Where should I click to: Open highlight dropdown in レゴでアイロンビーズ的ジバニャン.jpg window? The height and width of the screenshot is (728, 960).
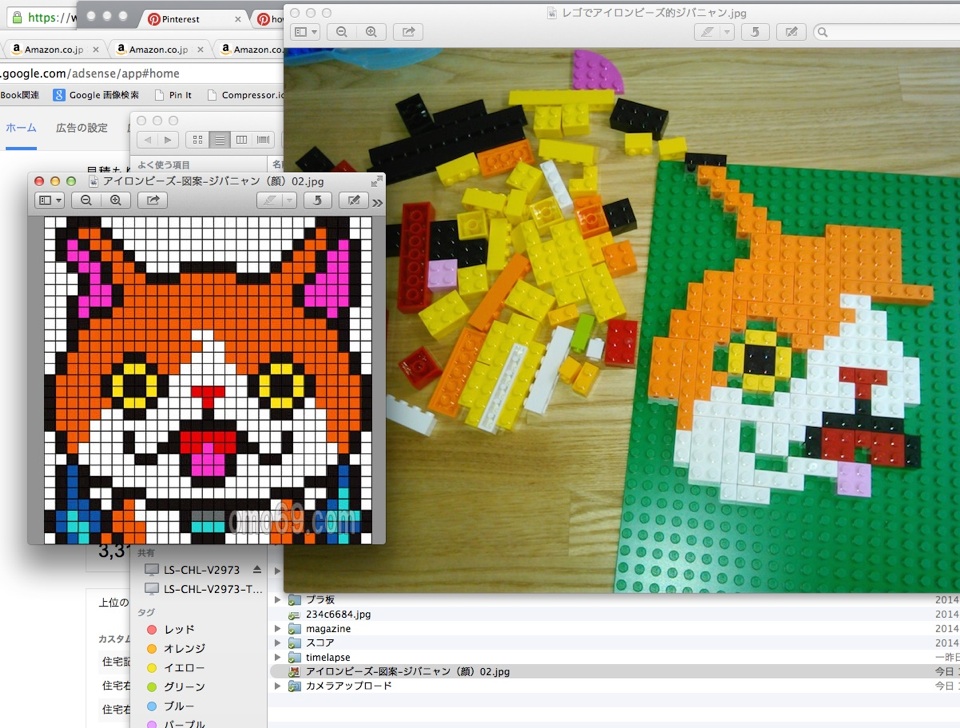pyautogui.click(x=727, y=32)
